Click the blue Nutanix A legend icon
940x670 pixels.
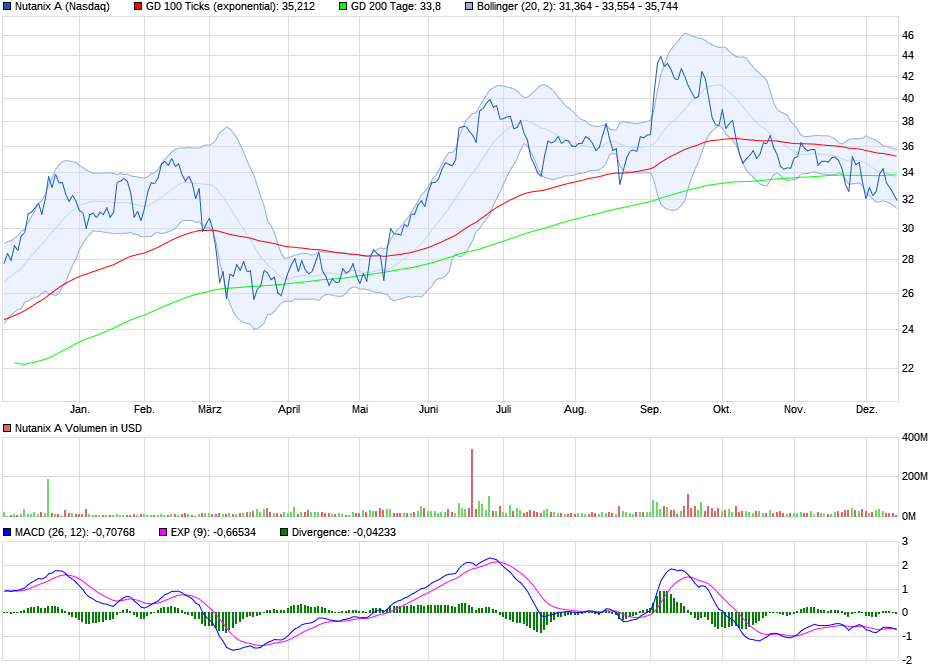[8, 7]
